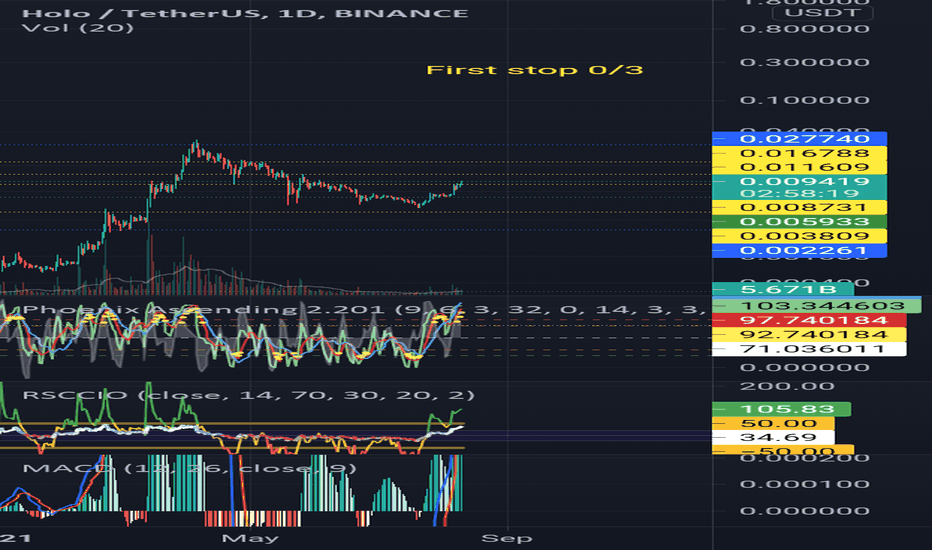Image resolution: width=932 pixels, height=550 pixels.
Task: Click the Holo / TetherUS symbol title
Action: (245, 13)
